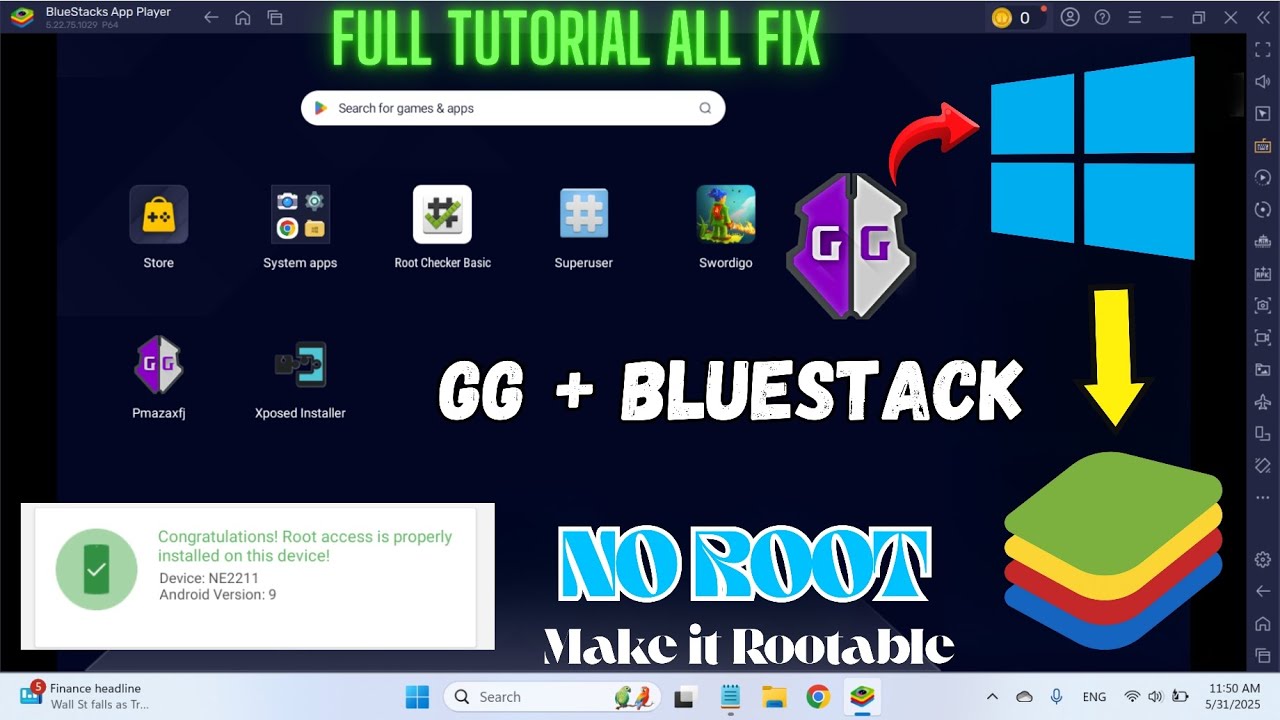The width and height of the screenshot is (1280, 720).
Task: Open game controls keyboard icon
Action: pos(1263,145)
